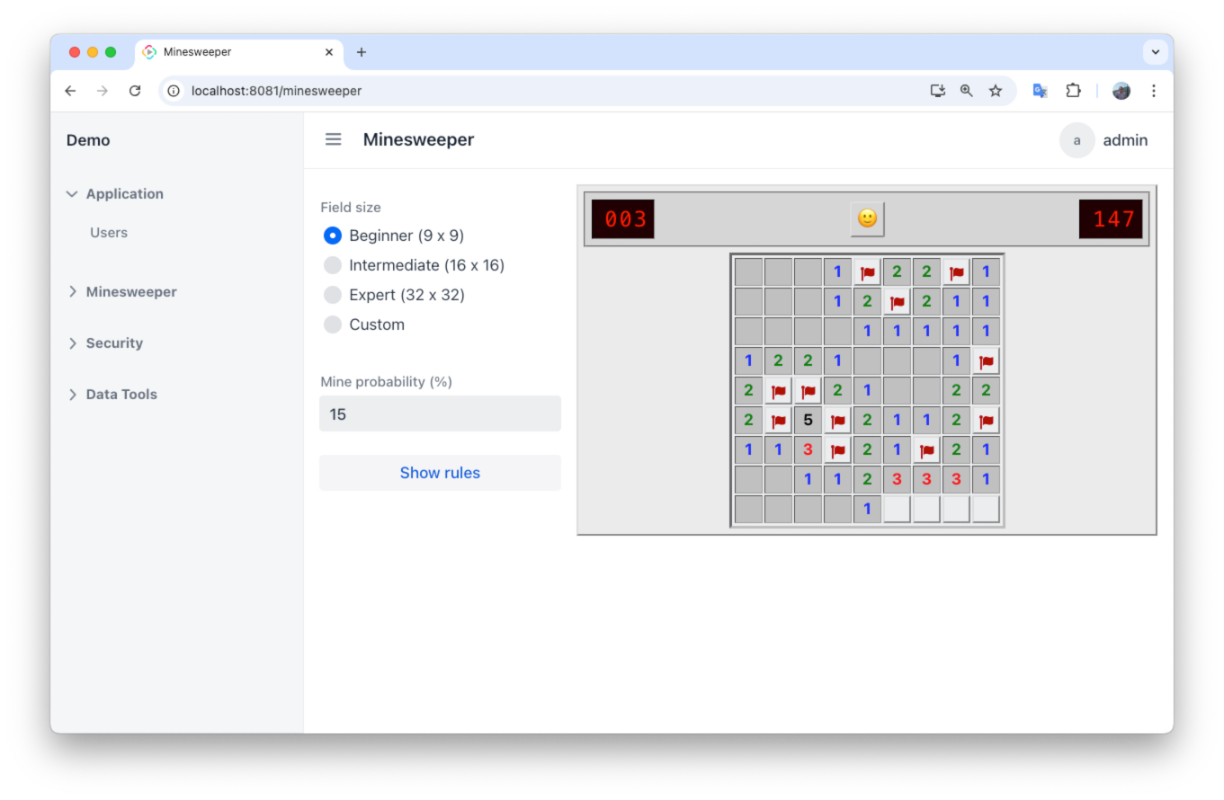Choose the Expert (32 x 32) field size
The image size is (1224, 800).
[x=333, y=295]
